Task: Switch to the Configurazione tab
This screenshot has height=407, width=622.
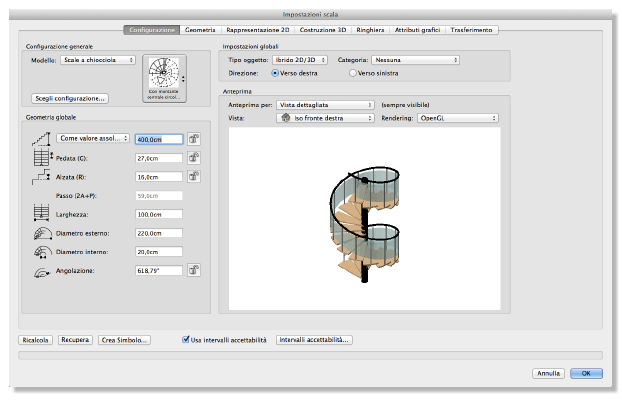Action: (x=152, y=30)
